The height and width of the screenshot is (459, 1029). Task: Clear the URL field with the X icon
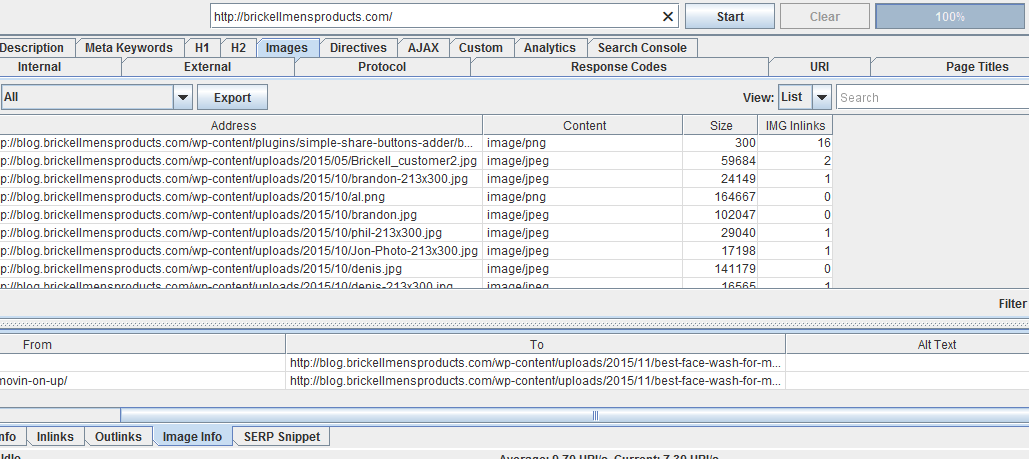point(668,17)
